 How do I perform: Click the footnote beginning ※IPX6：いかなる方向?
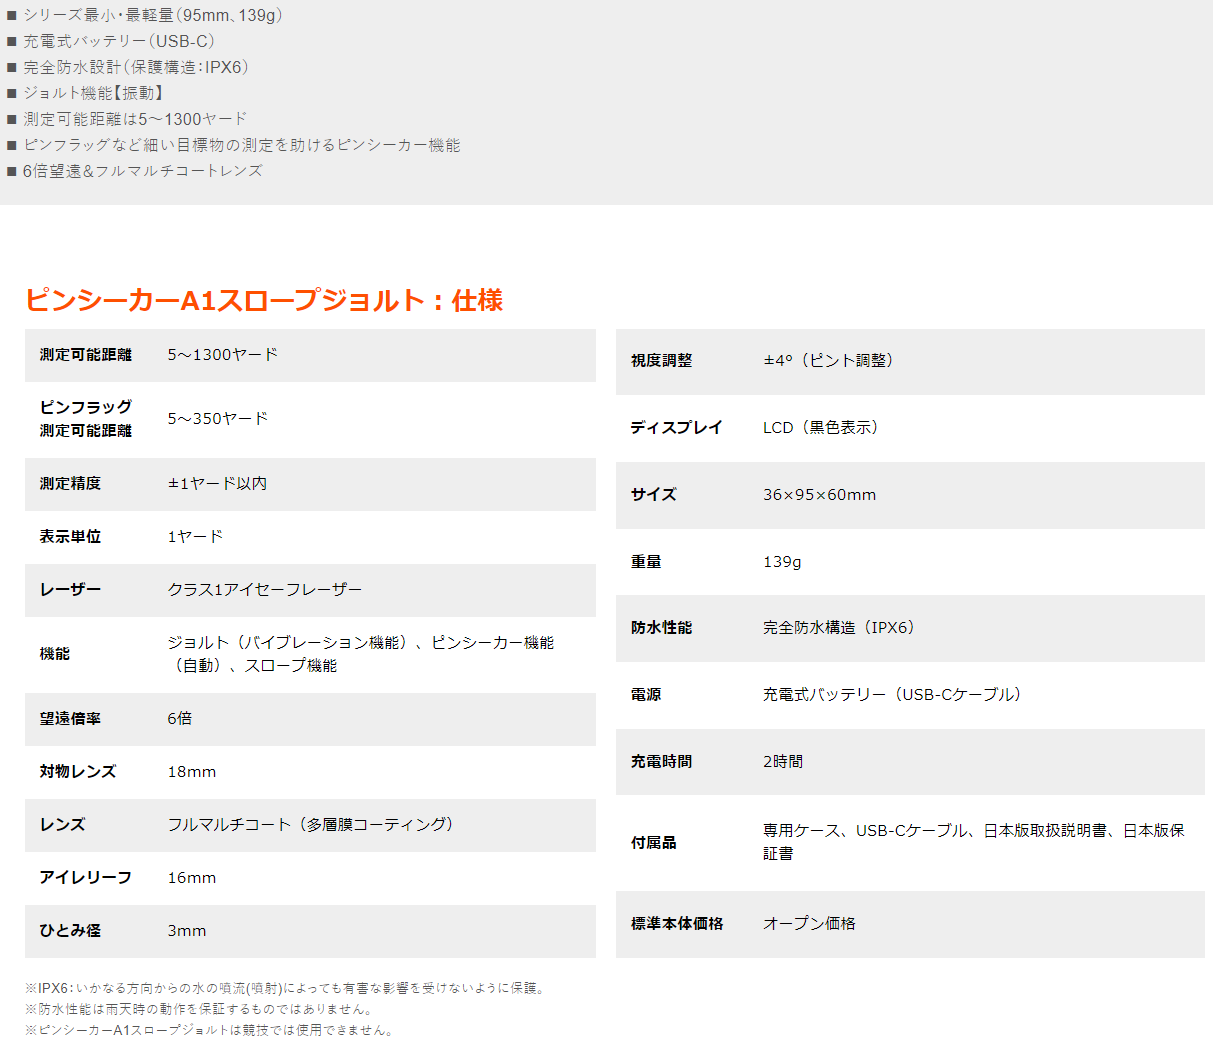click(287, 988)
